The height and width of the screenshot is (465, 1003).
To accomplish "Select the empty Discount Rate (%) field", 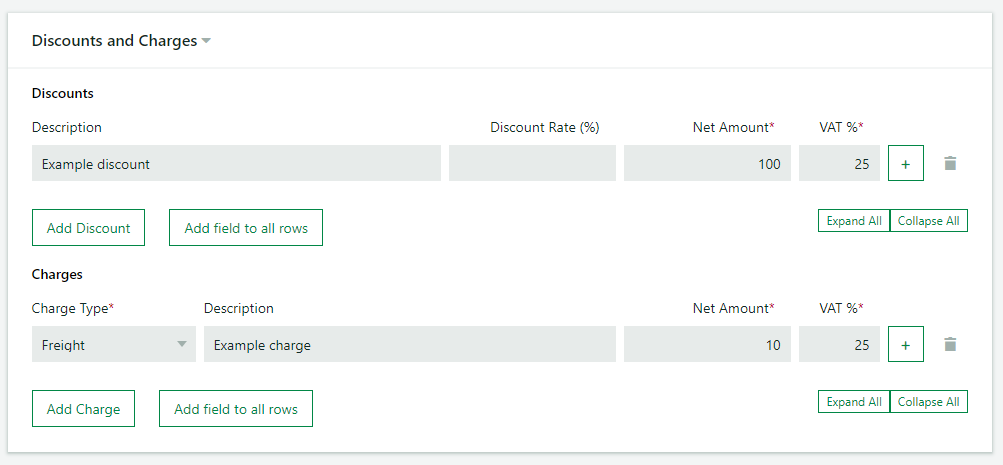I will click(x=532, y=163).
